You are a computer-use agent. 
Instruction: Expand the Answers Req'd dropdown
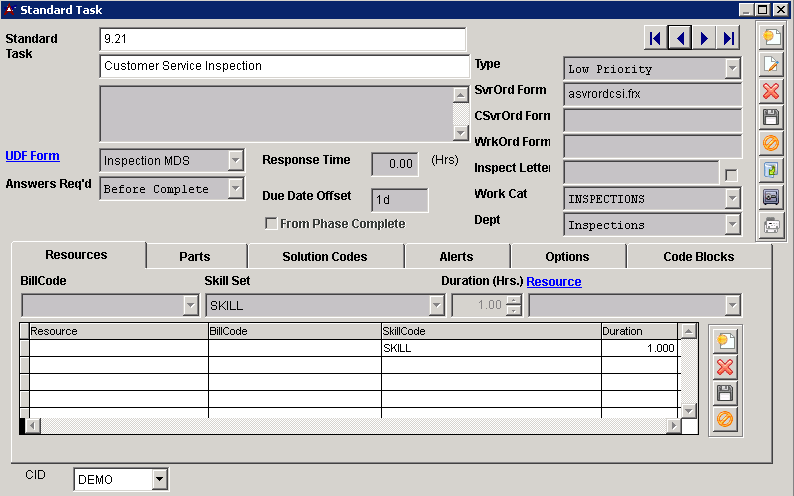[x=235, y=189]
